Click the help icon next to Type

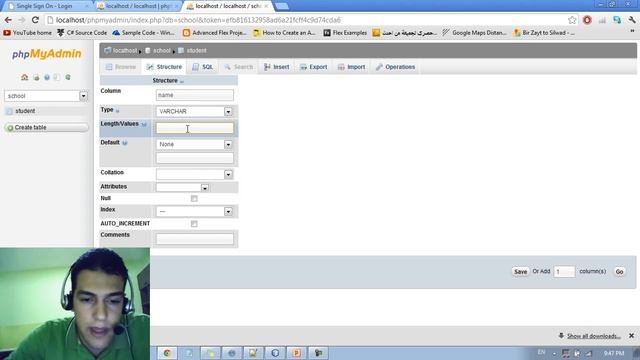pos(118,110)
